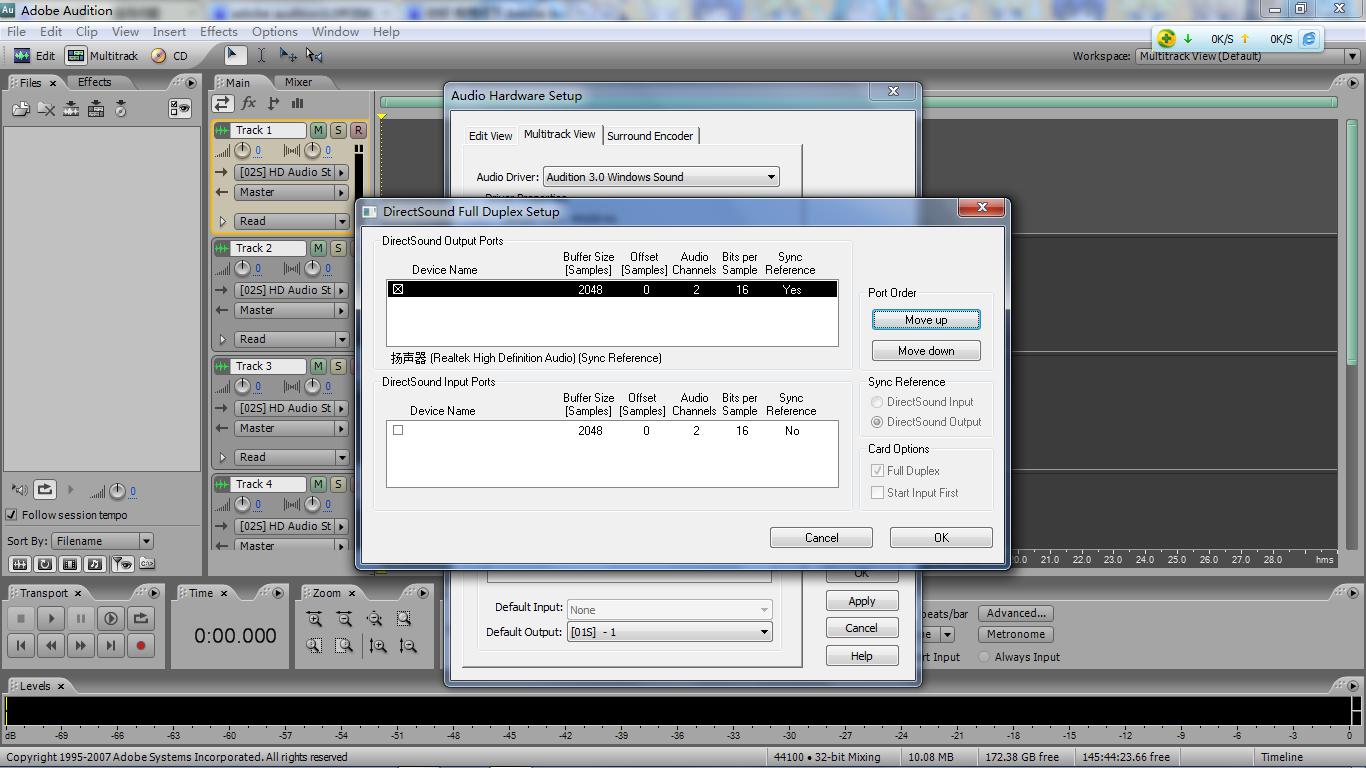Screen dimensions: 1366x768
Task: Click OK in DirectSound Full Duplex Setup
Action: [941, 538]
